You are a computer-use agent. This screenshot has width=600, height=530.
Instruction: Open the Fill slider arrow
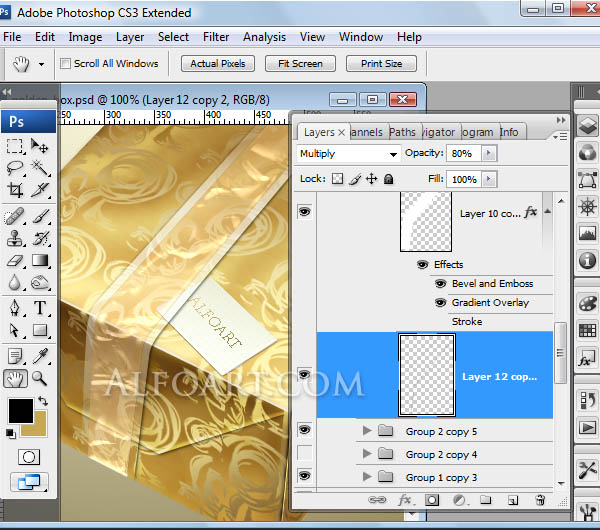(489, 179)
